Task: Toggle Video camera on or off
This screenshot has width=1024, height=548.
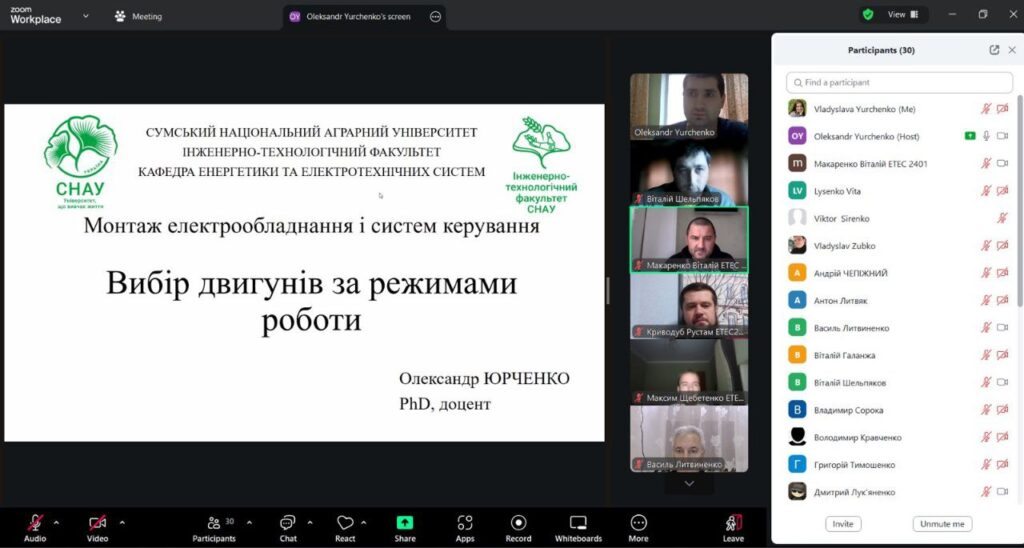Action: [x=97, y=523]
